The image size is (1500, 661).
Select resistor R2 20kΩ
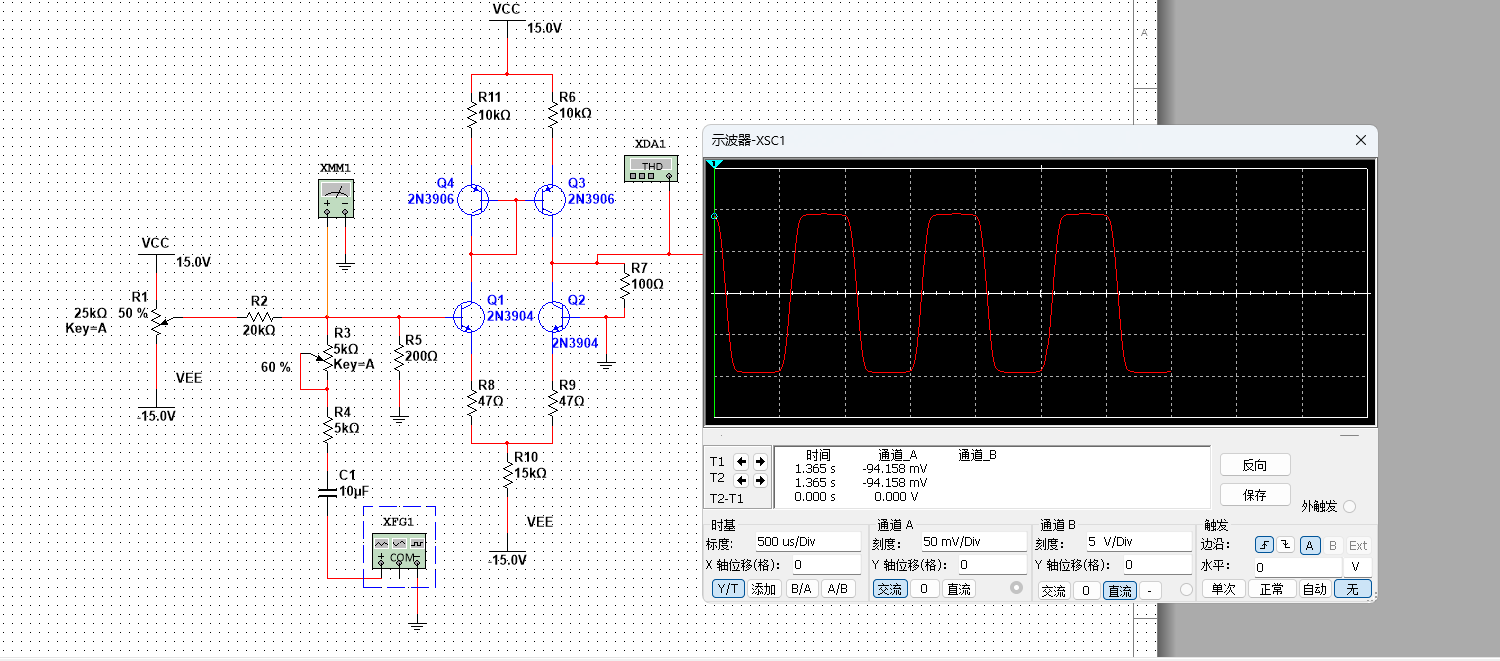click(258, 316)
